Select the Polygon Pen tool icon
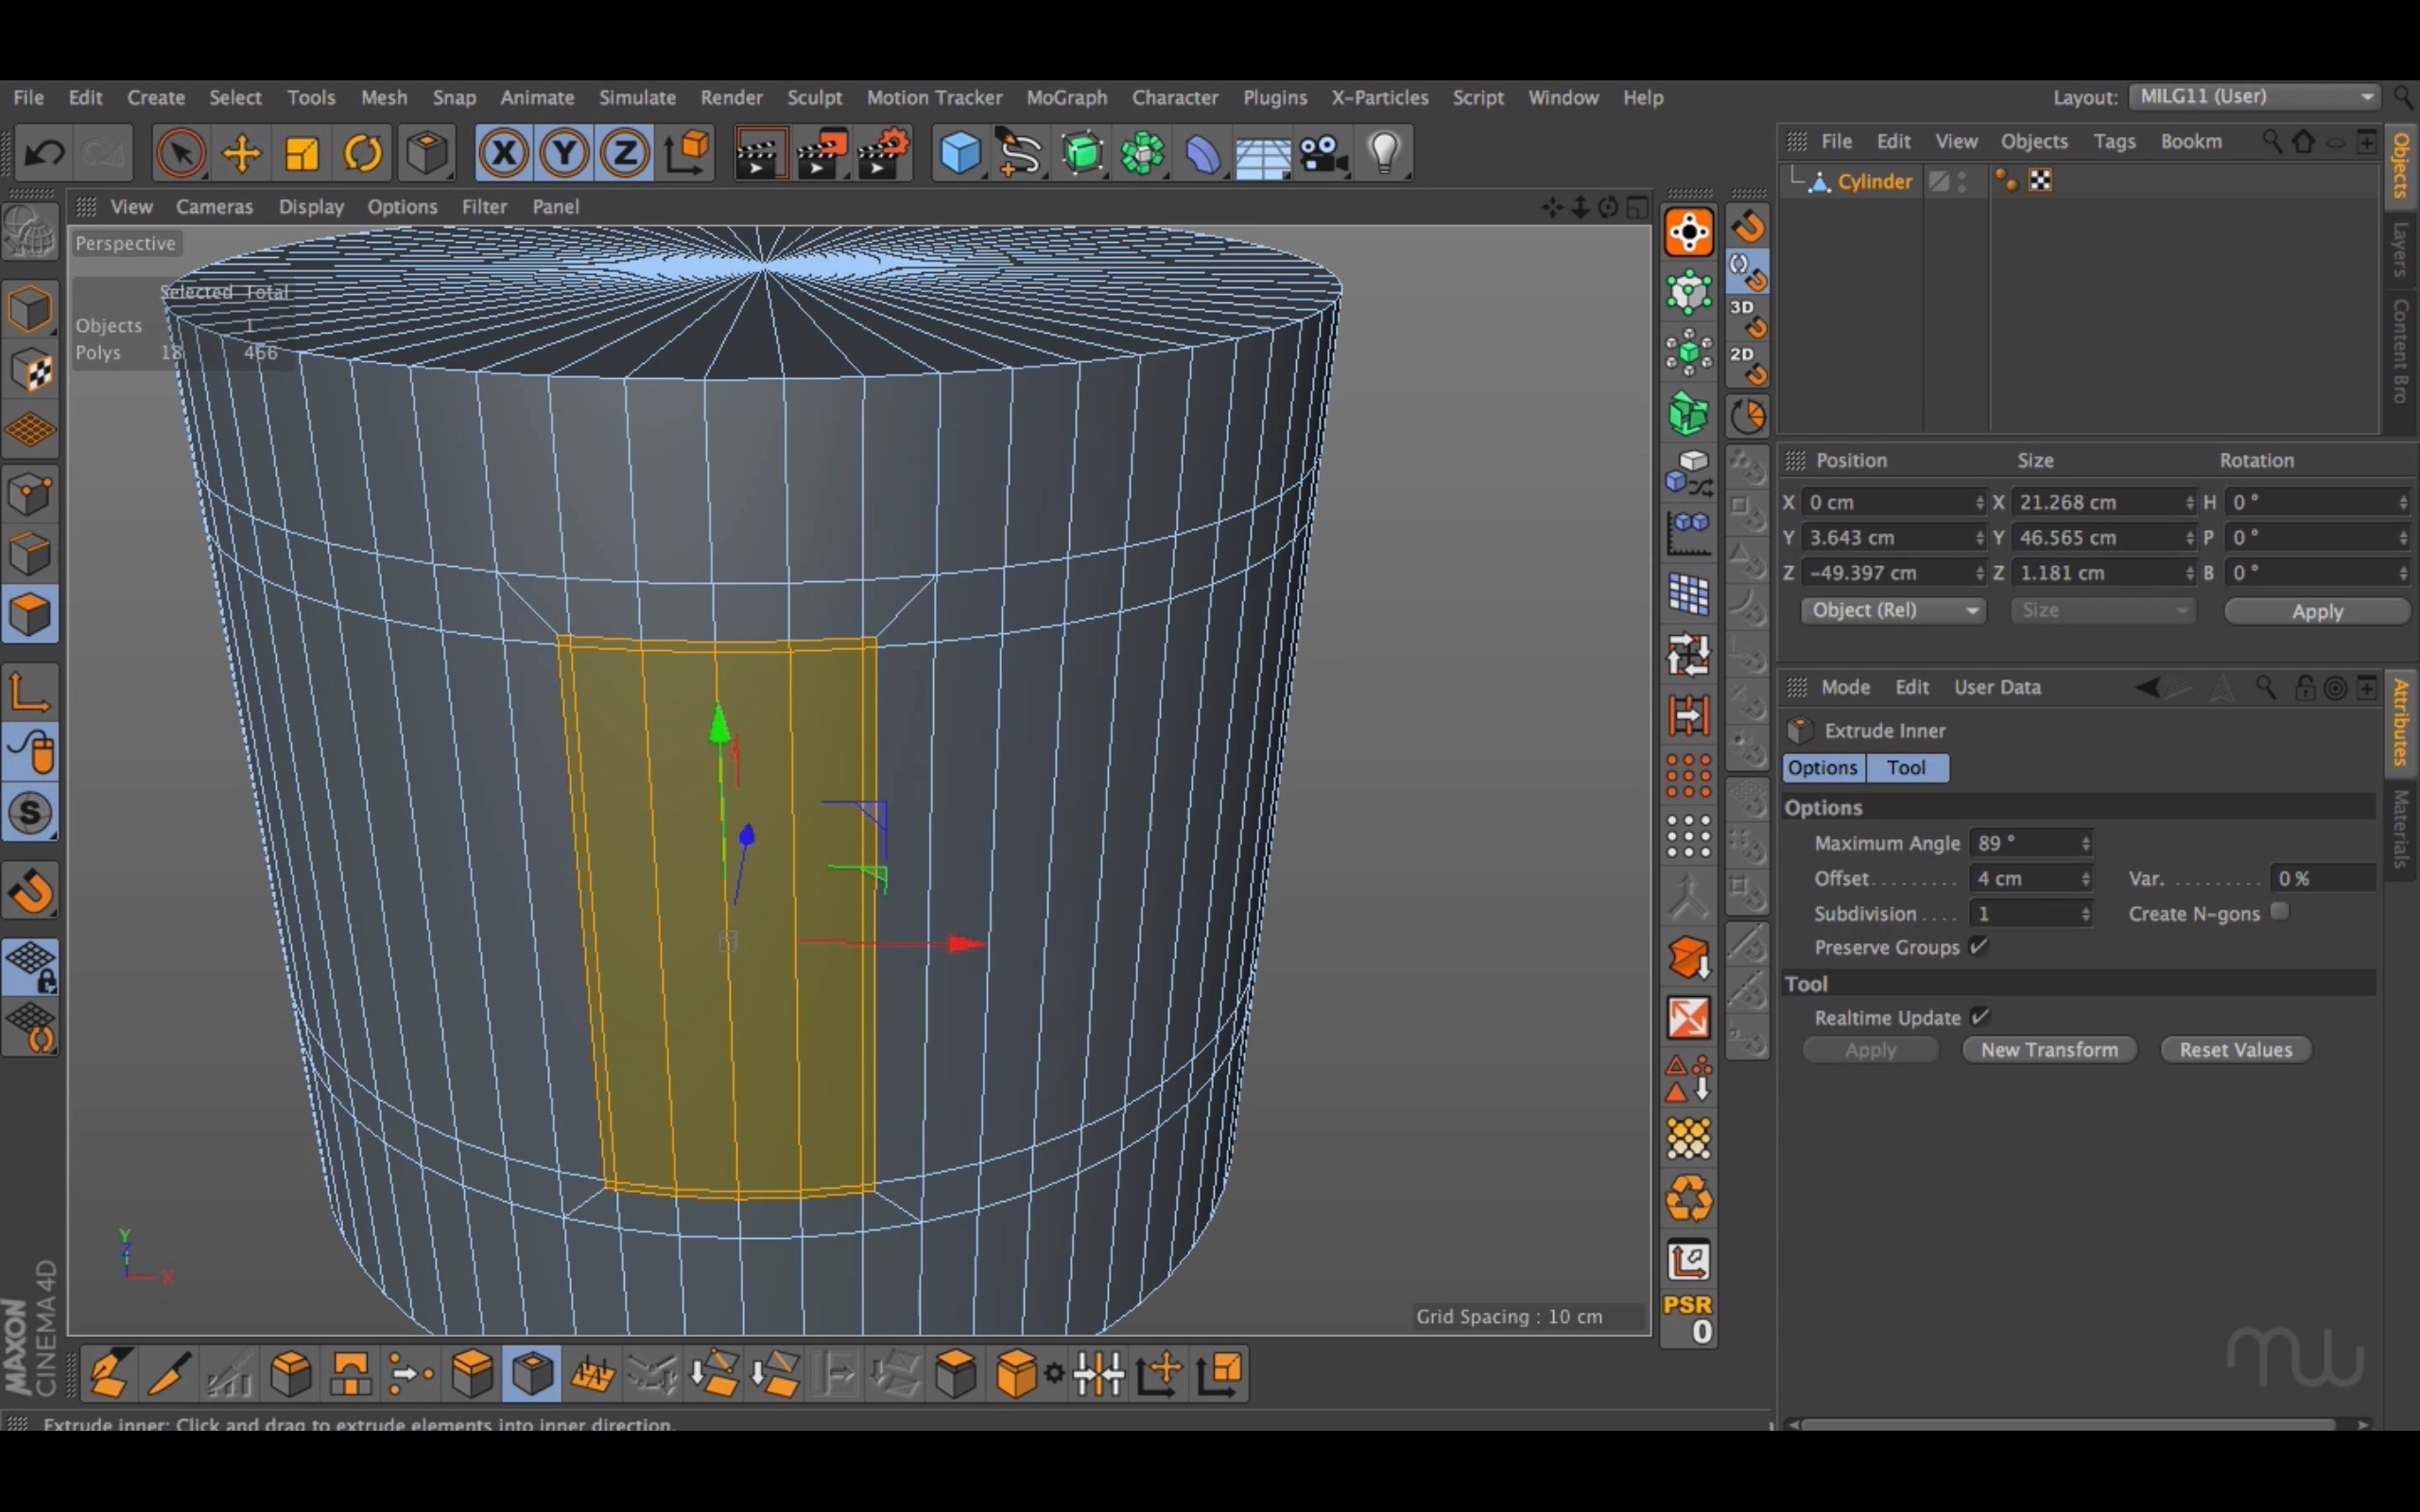Screen dimensions: 2420x1512 click(x=109, y=1373)
